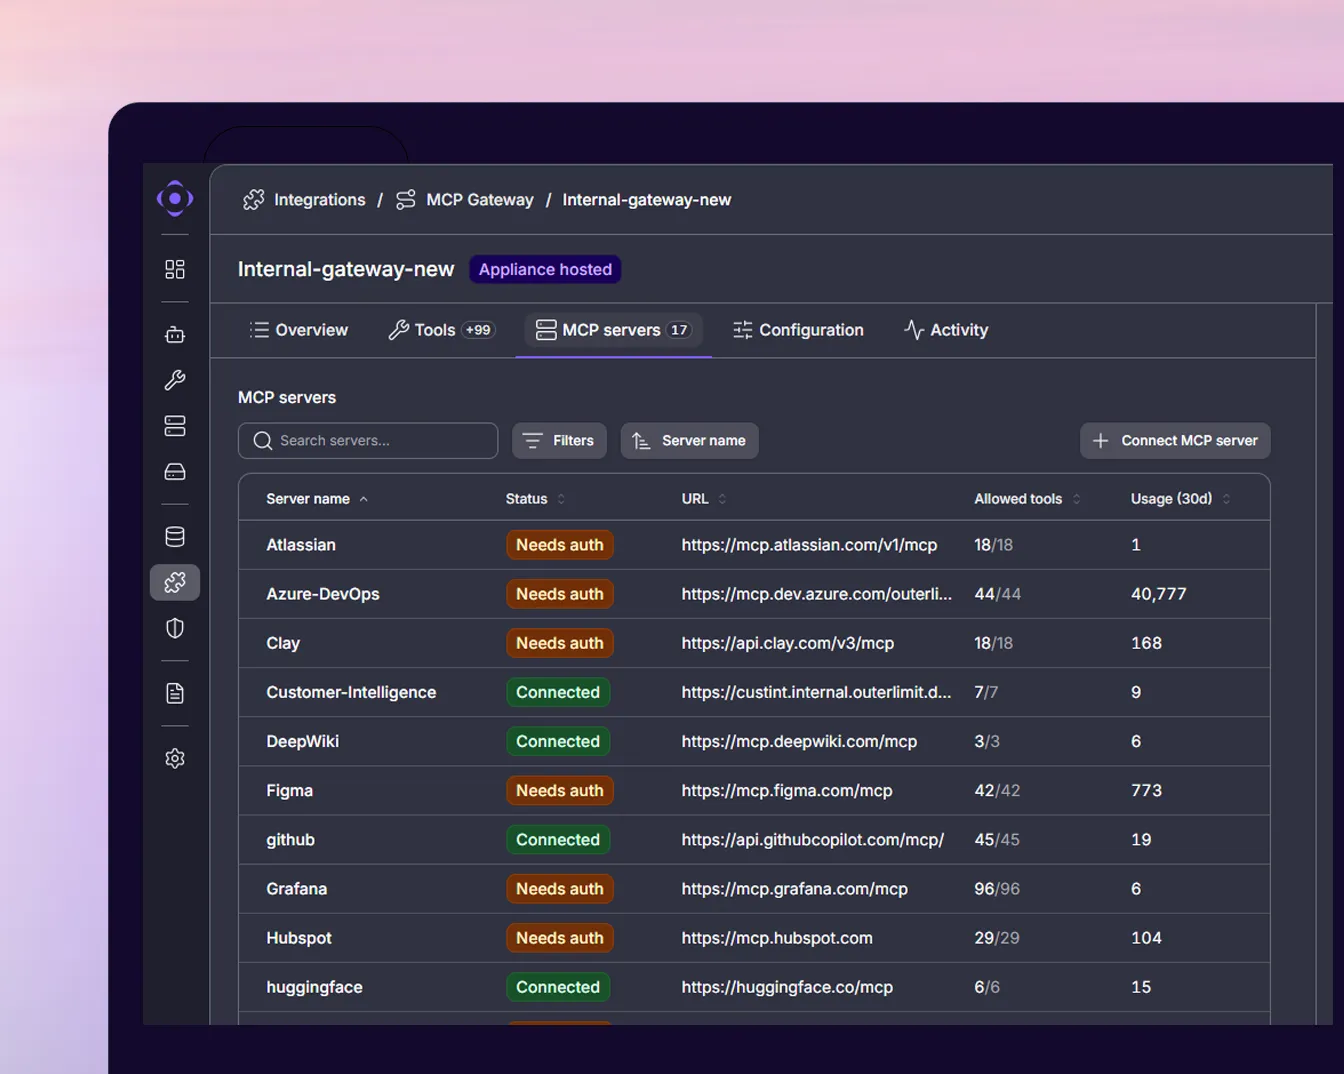Select the puzzle integrations icon in the sidebar
The image size is (1344, 1074).
[175, 582]
